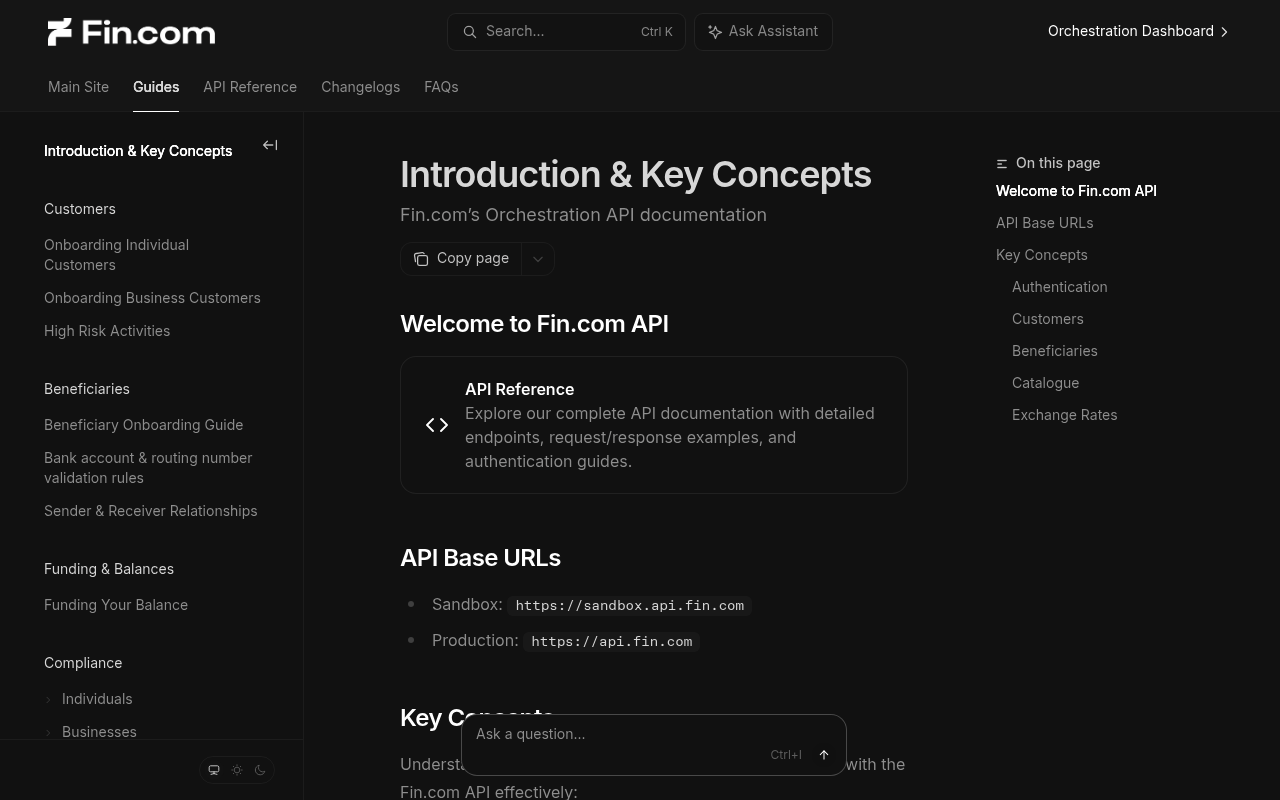
Task: Click the Search field
Action: tap(566, 32)
